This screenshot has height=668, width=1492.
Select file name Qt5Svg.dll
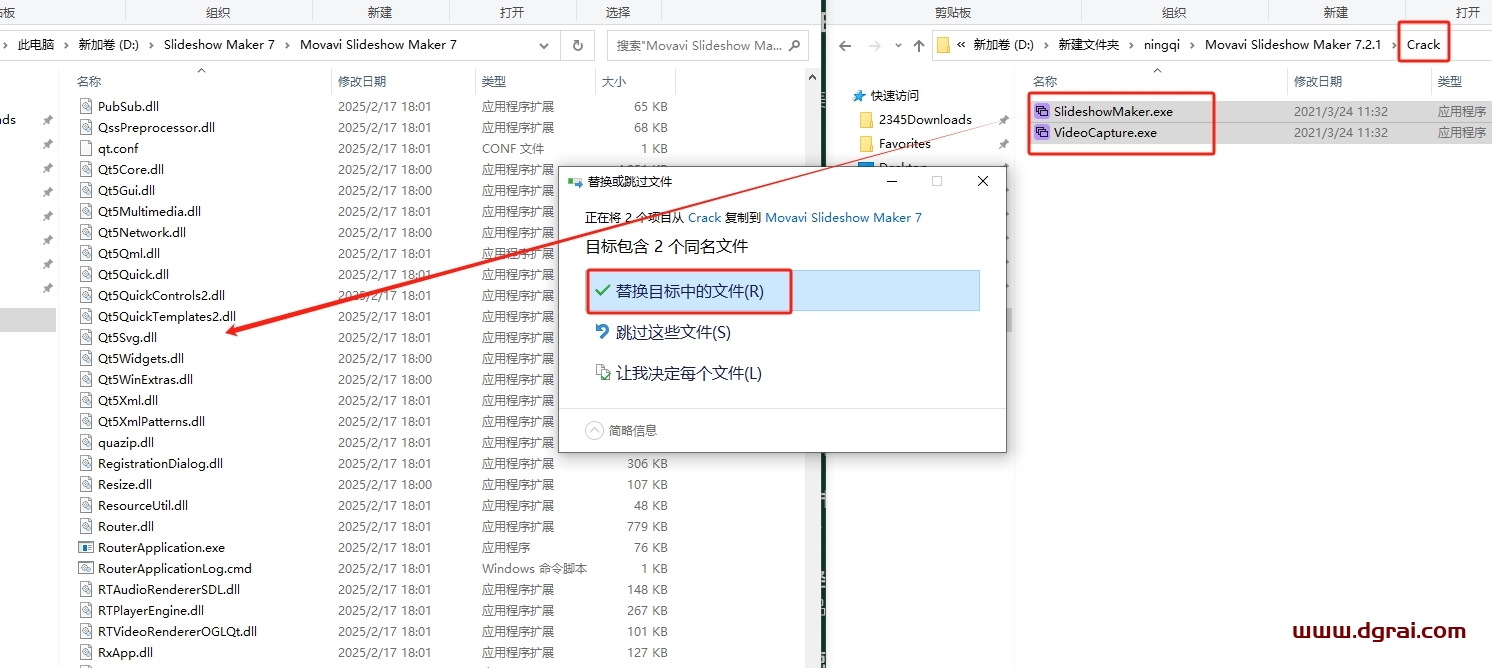(128, 337)
